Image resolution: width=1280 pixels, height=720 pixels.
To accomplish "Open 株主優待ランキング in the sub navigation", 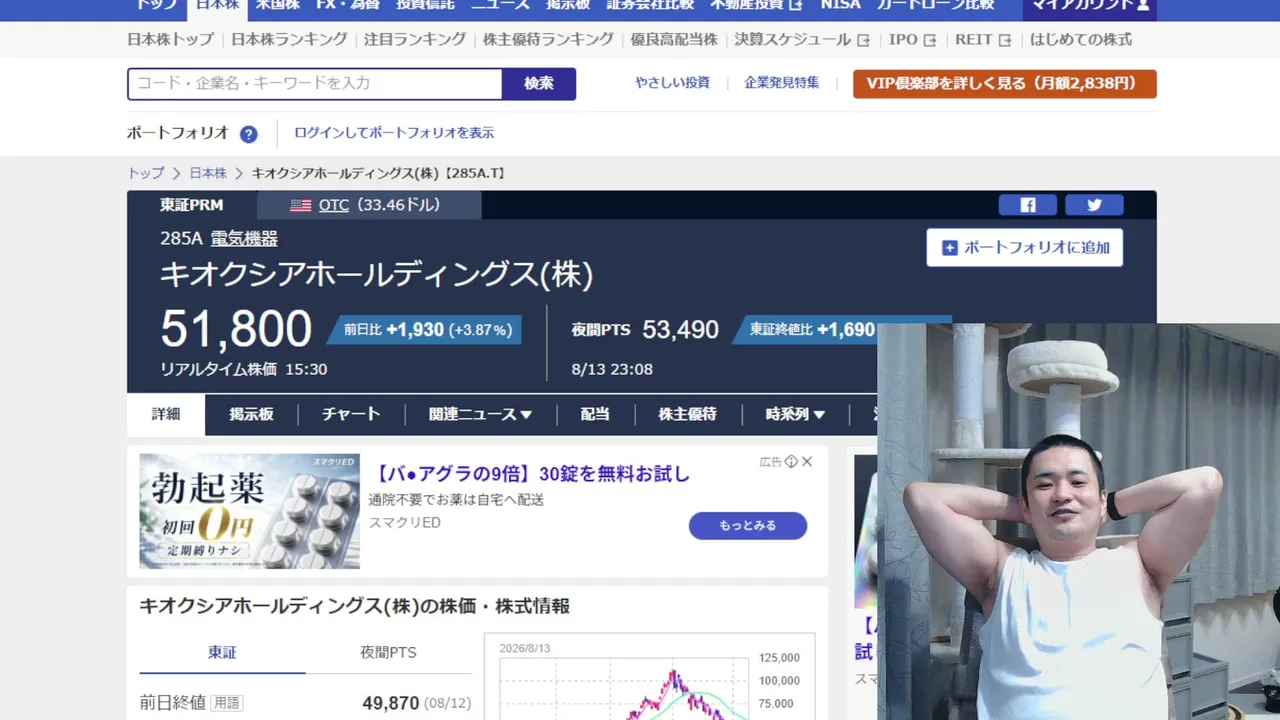I will pyautogui.click(x=548, y=40).
